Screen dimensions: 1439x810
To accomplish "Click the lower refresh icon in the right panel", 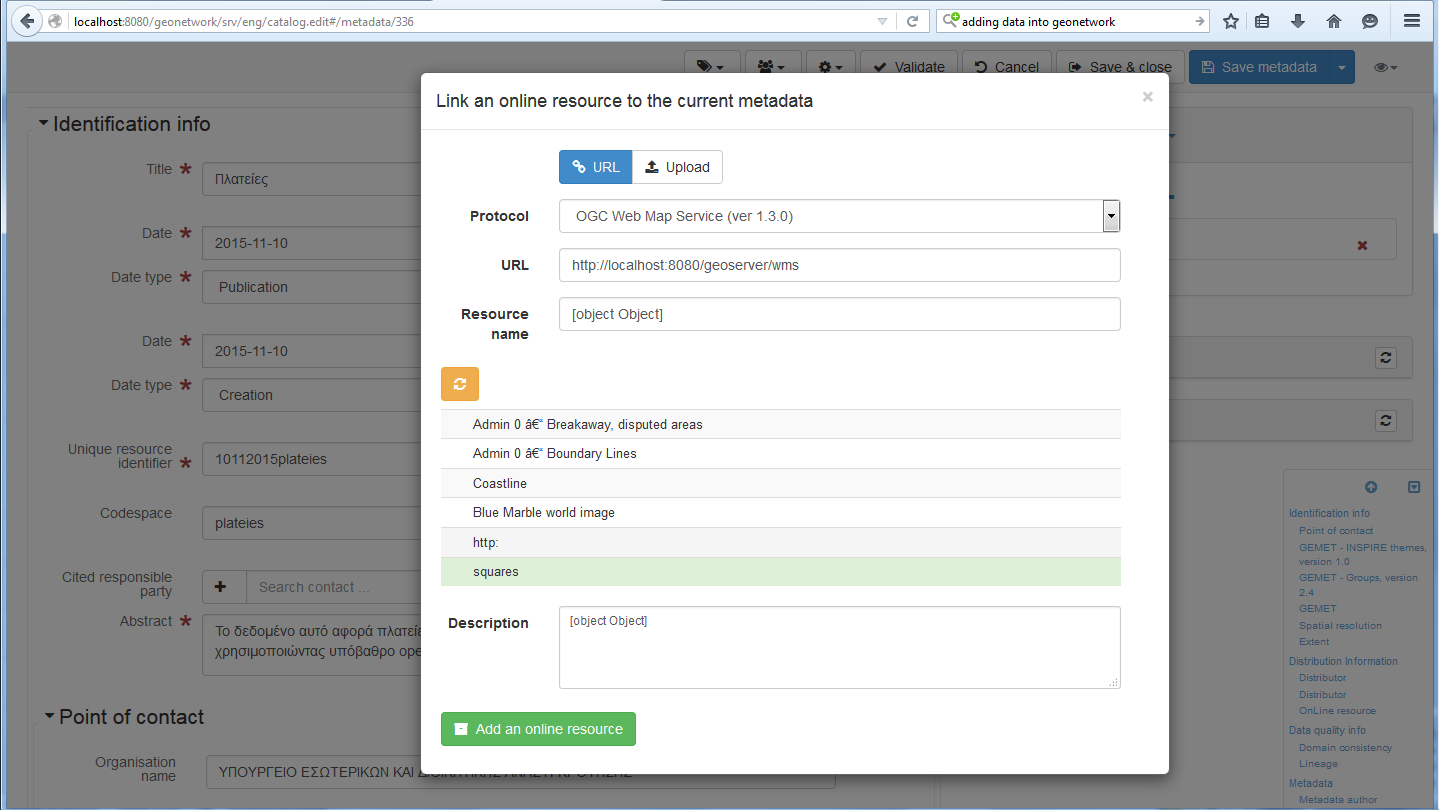I will (1385, 421).
